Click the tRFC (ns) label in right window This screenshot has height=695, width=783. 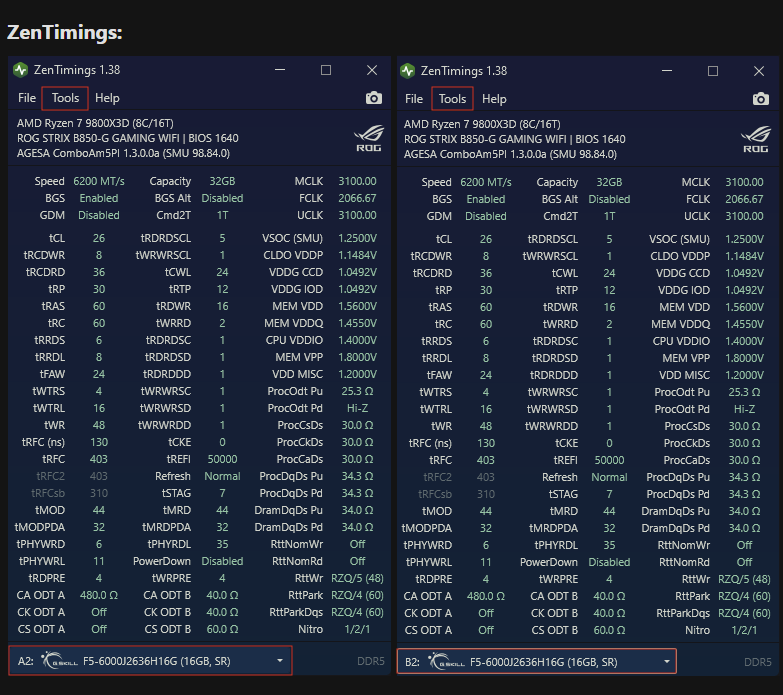(430, 443)
